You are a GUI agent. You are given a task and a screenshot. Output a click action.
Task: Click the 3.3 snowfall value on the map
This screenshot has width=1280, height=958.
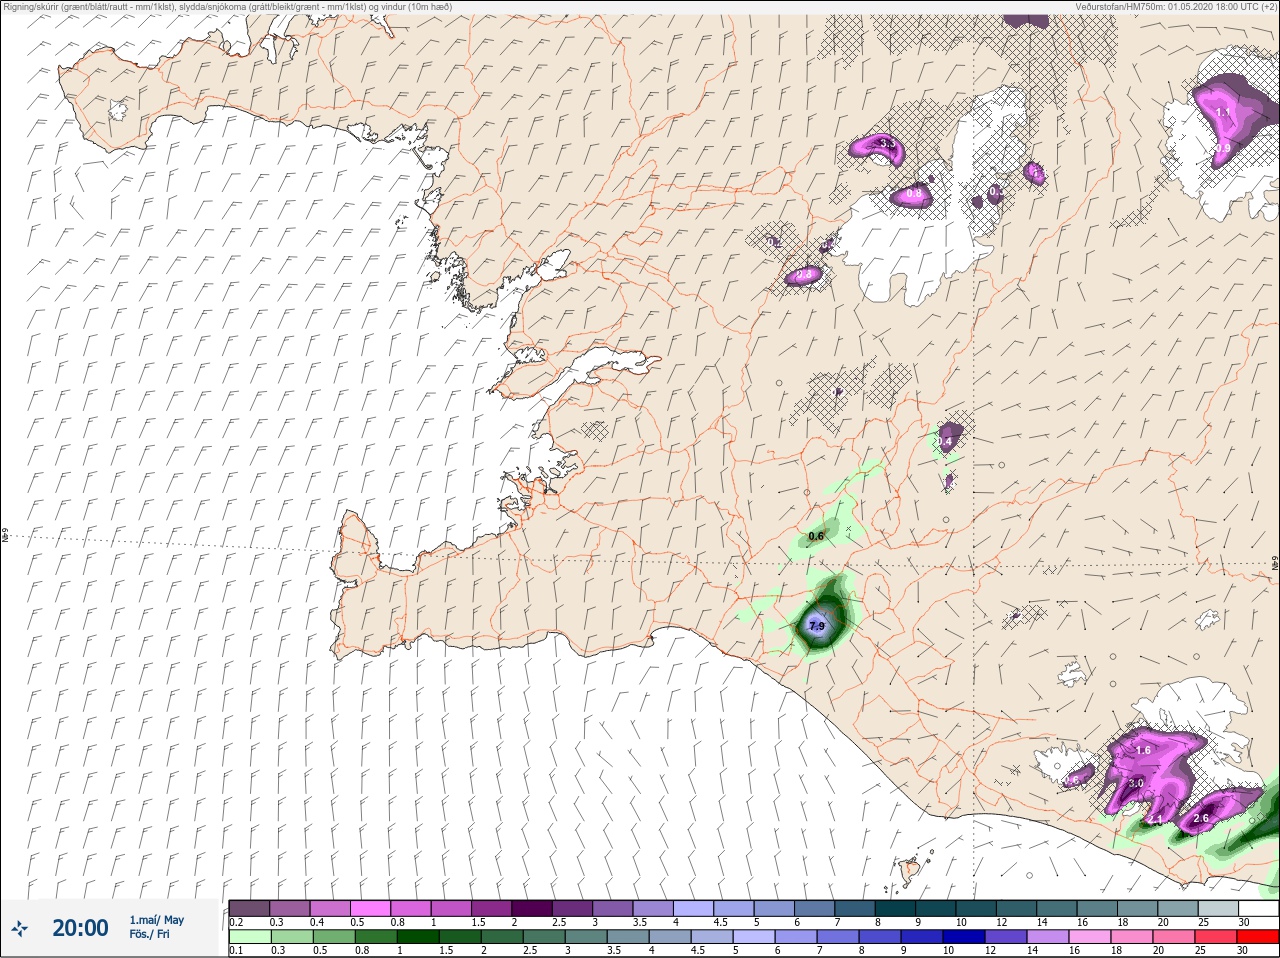click(x=887, y=144)
